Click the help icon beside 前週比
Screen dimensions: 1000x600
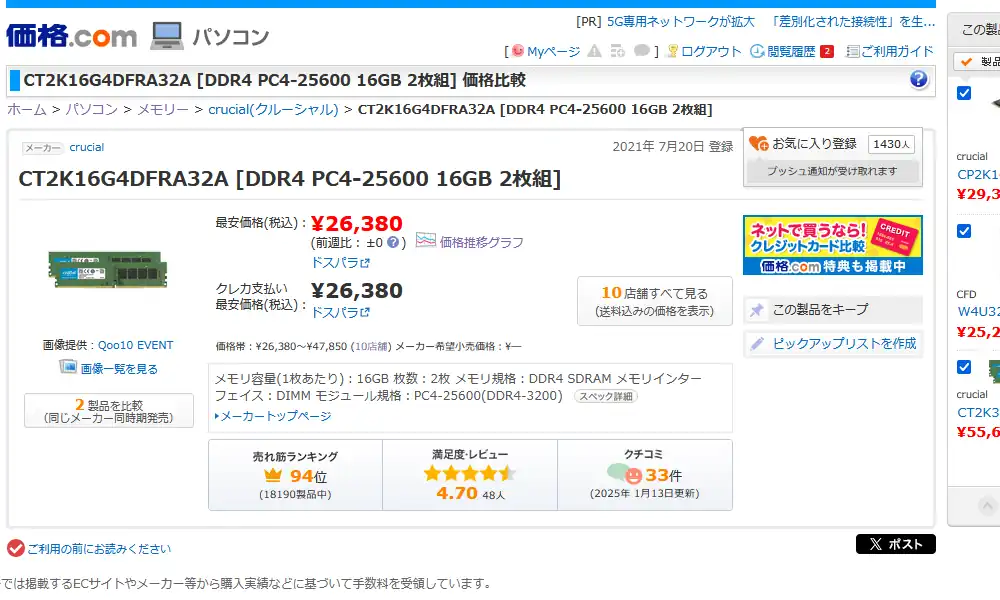pyautogui.click(x=394, y=242)
